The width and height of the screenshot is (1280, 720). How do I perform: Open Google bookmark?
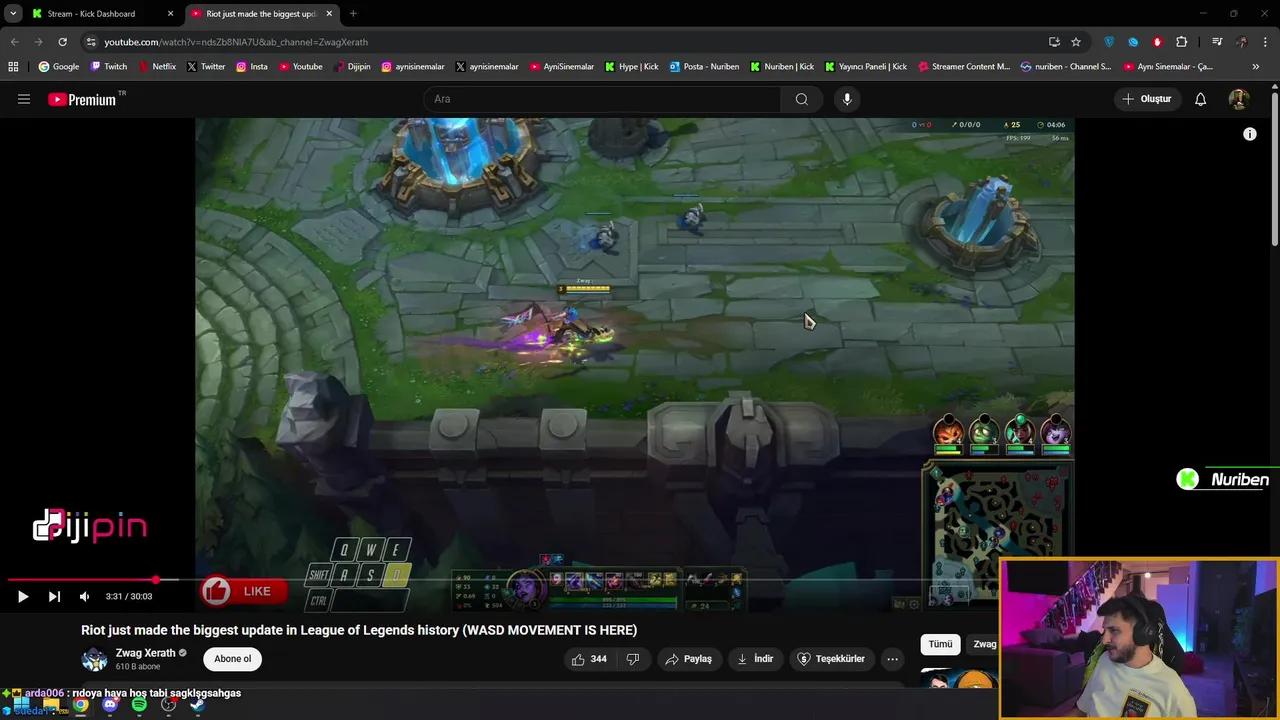(59, 67)
